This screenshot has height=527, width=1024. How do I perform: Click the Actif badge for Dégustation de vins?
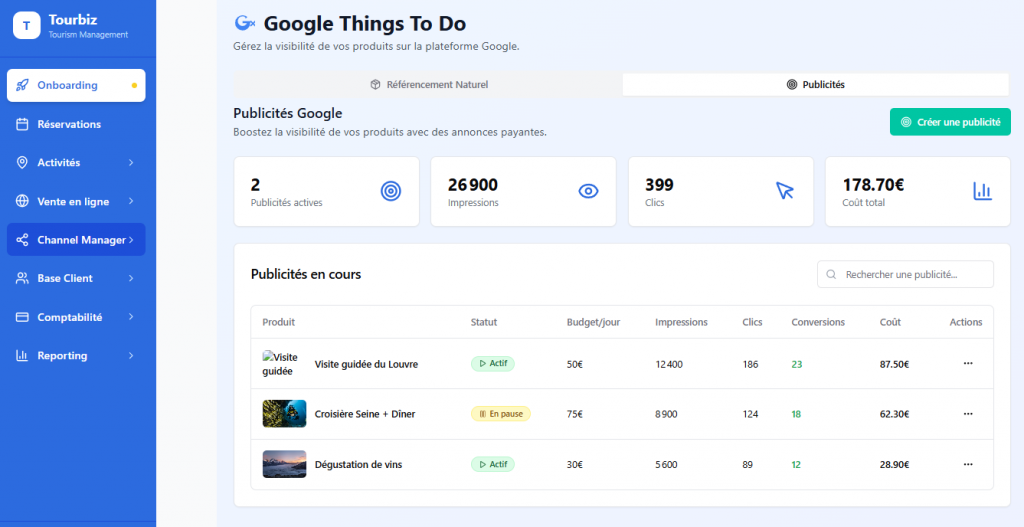(492, 464)
